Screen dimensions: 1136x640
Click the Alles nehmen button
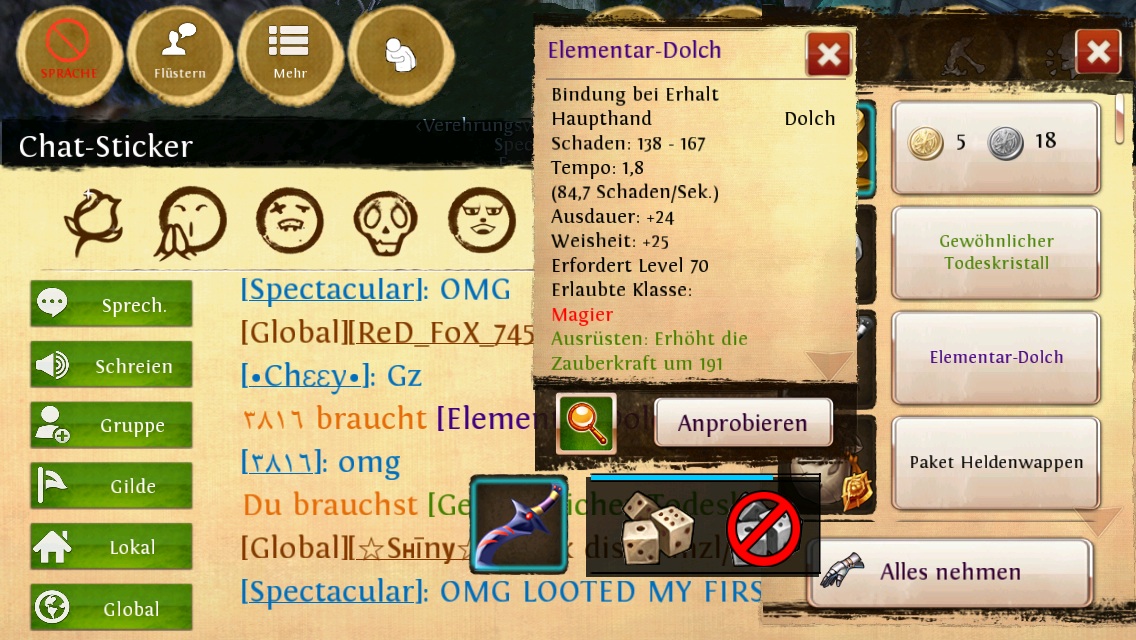[x=949, y=572]
